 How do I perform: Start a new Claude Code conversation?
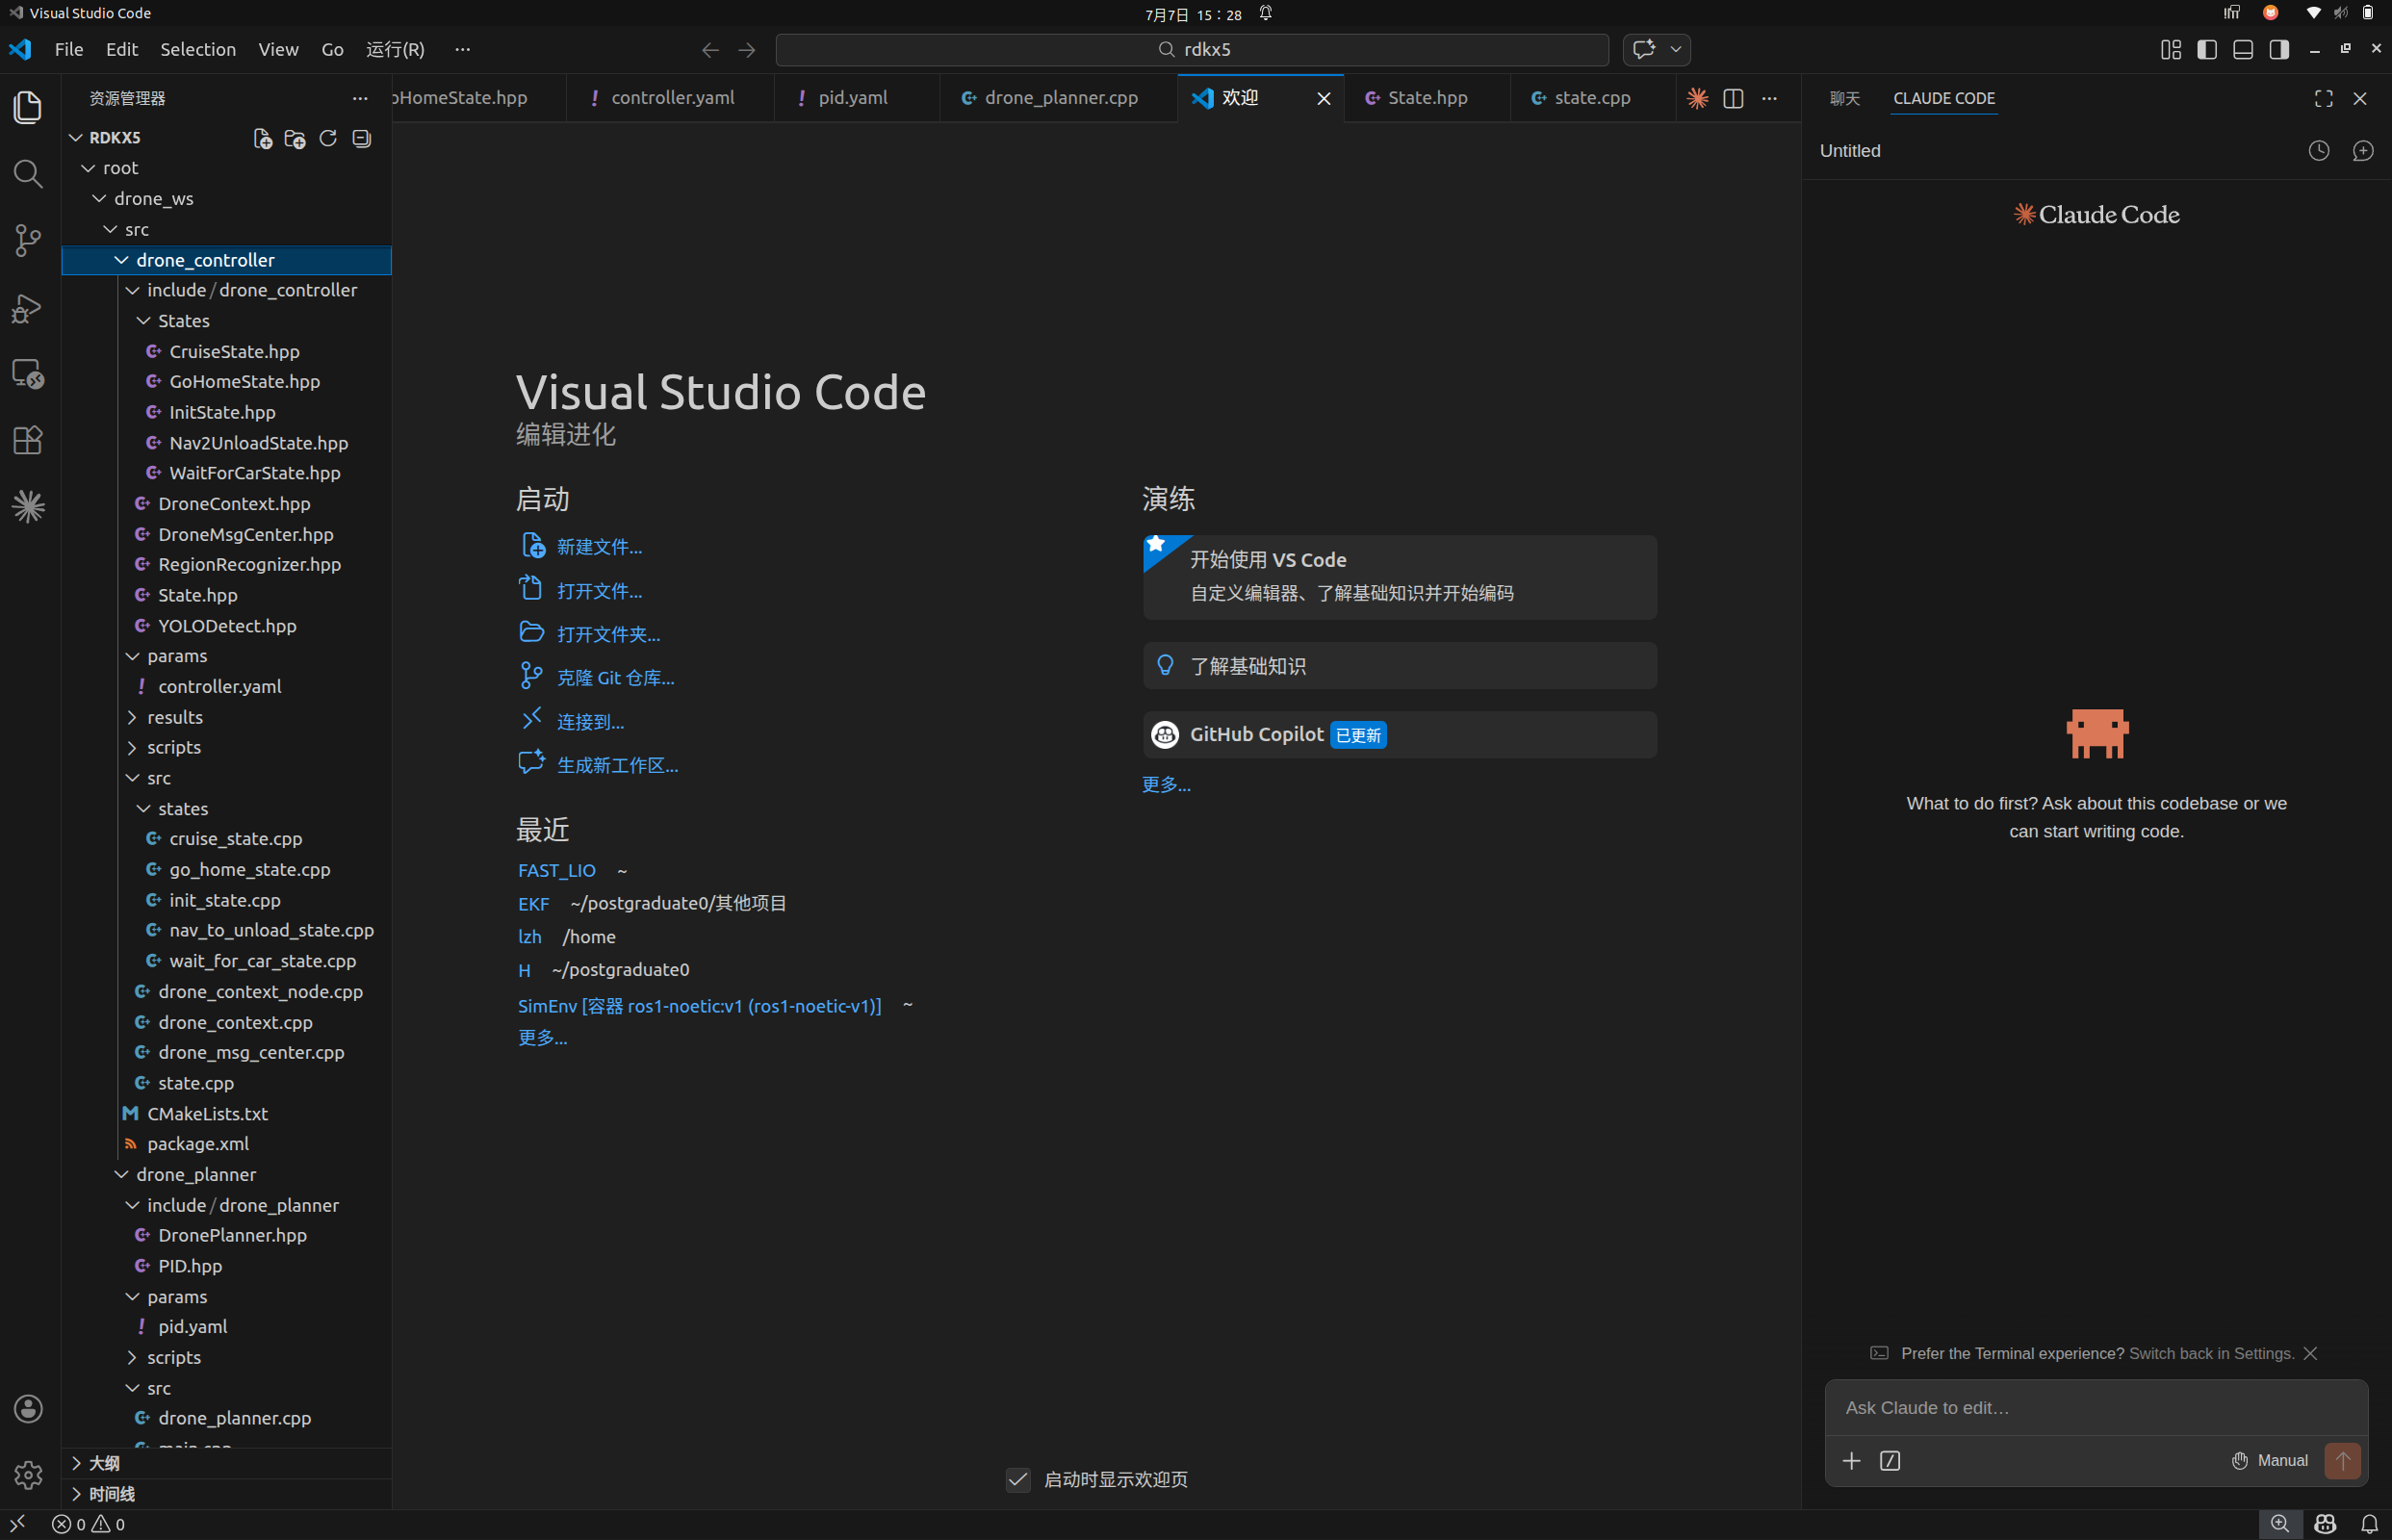(2363, 151)
